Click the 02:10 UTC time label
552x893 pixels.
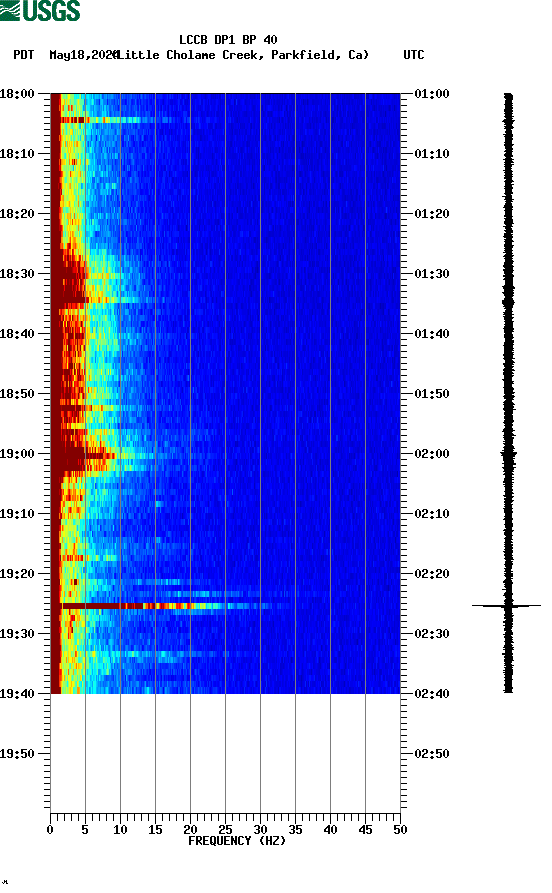(432, 513)
